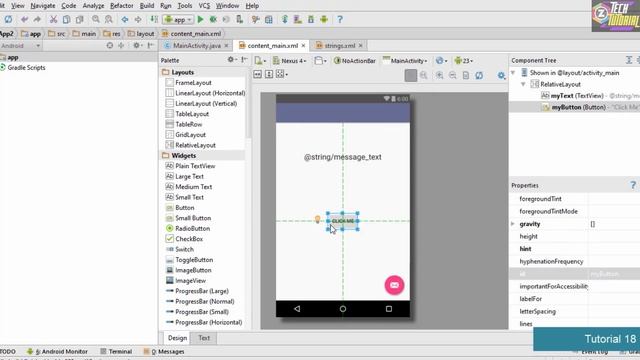This screenshot has height=360, width=640.
Task: Click the Copy icon in toolbar
Action: coord(66,19)
